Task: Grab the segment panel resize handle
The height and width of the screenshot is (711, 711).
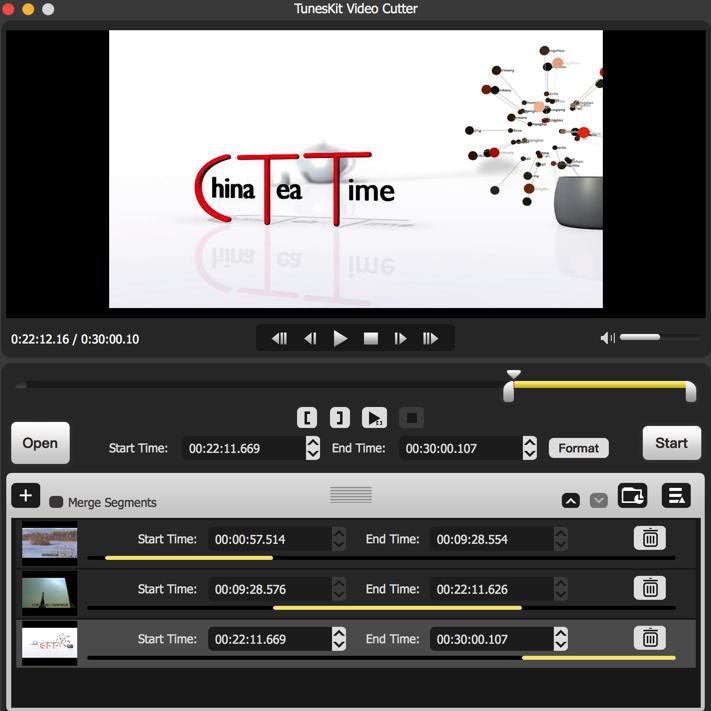Action: [351, 495]
